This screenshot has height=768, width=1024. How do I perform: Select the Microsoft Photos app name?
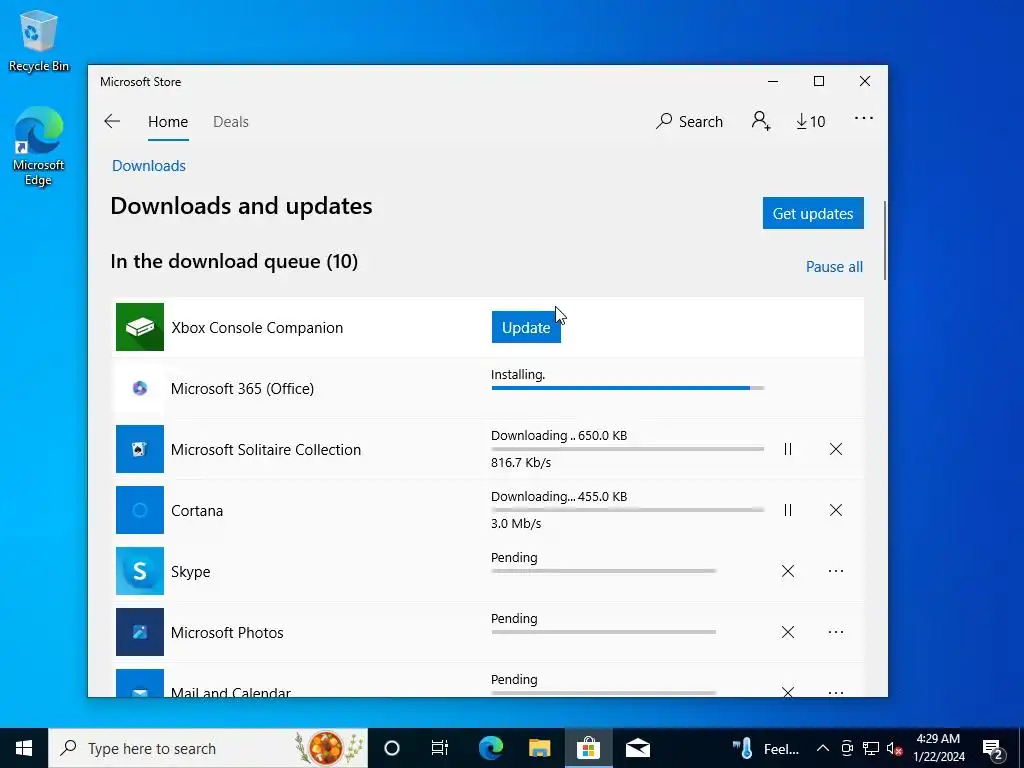(227, 633)
